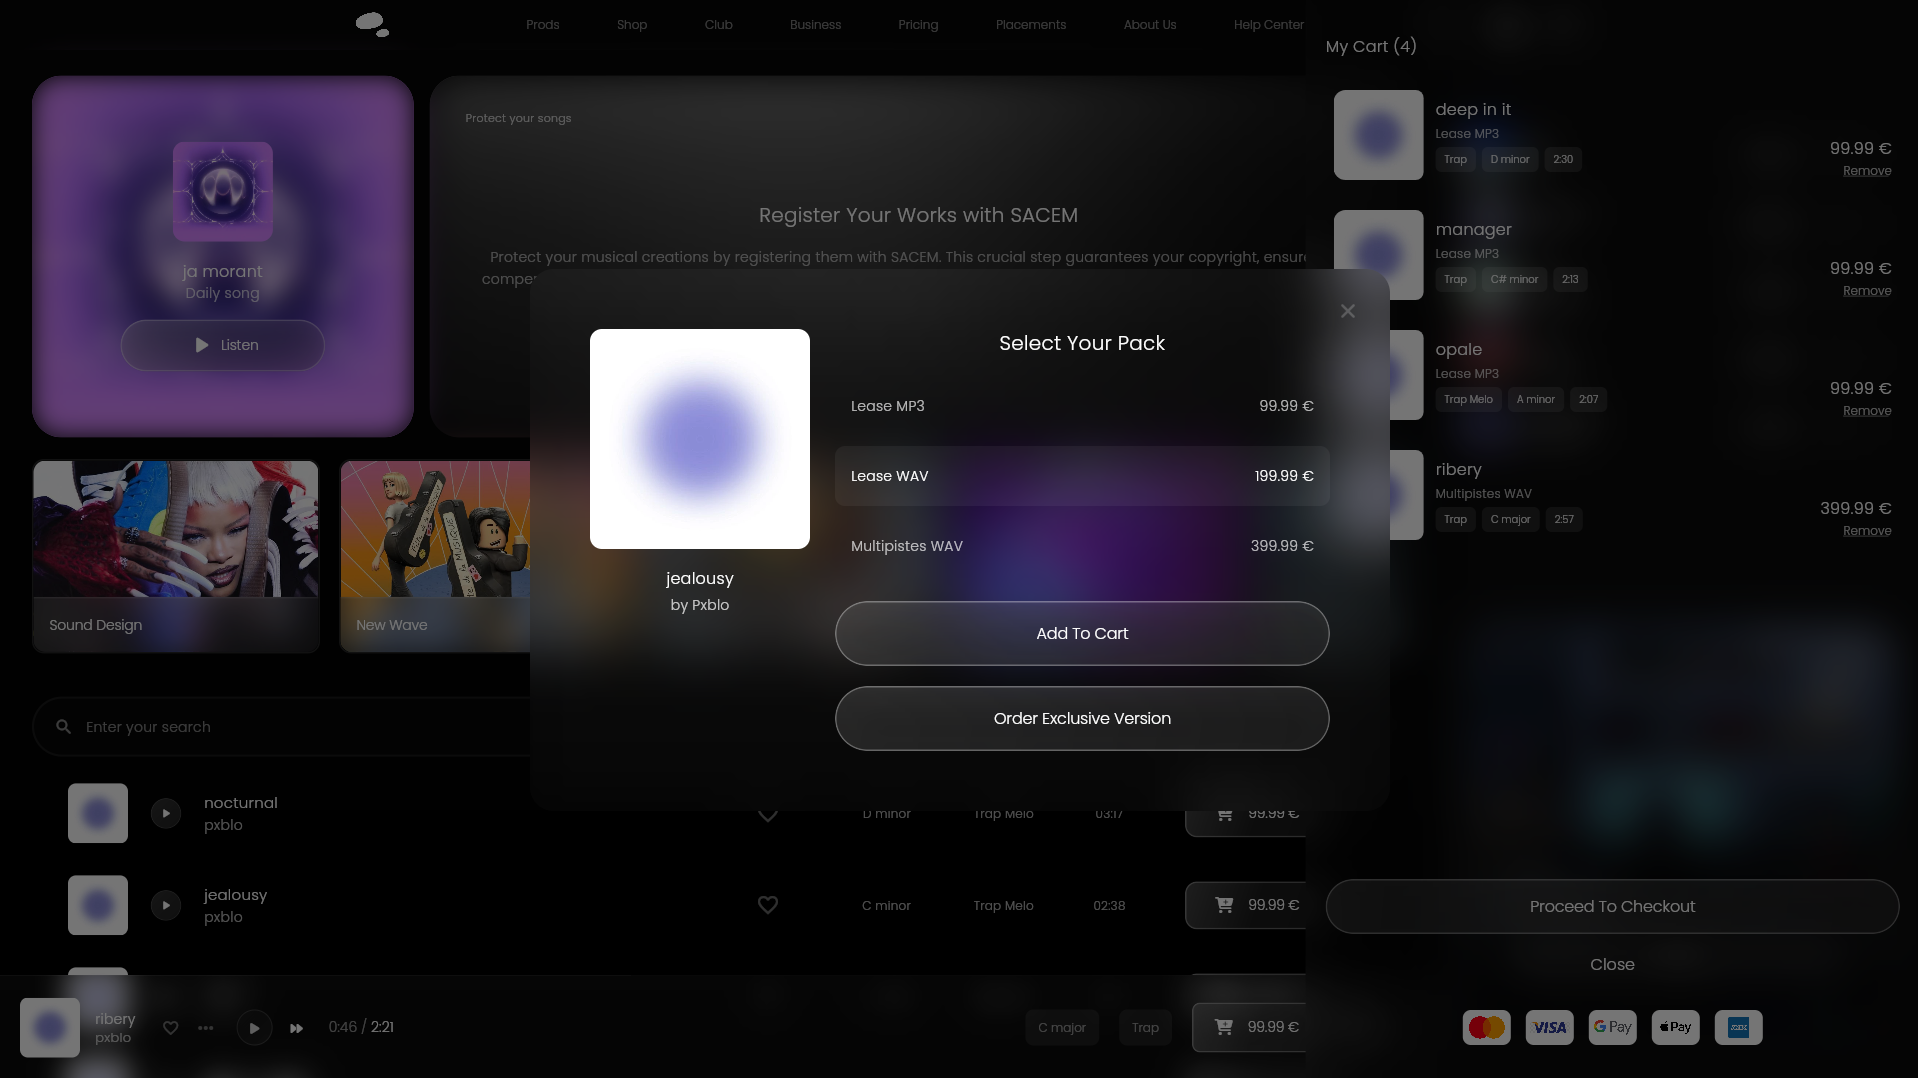1918x1078 pixels.
Task: Select the Mastercard payment icon
Action: click(1487, 1027)
